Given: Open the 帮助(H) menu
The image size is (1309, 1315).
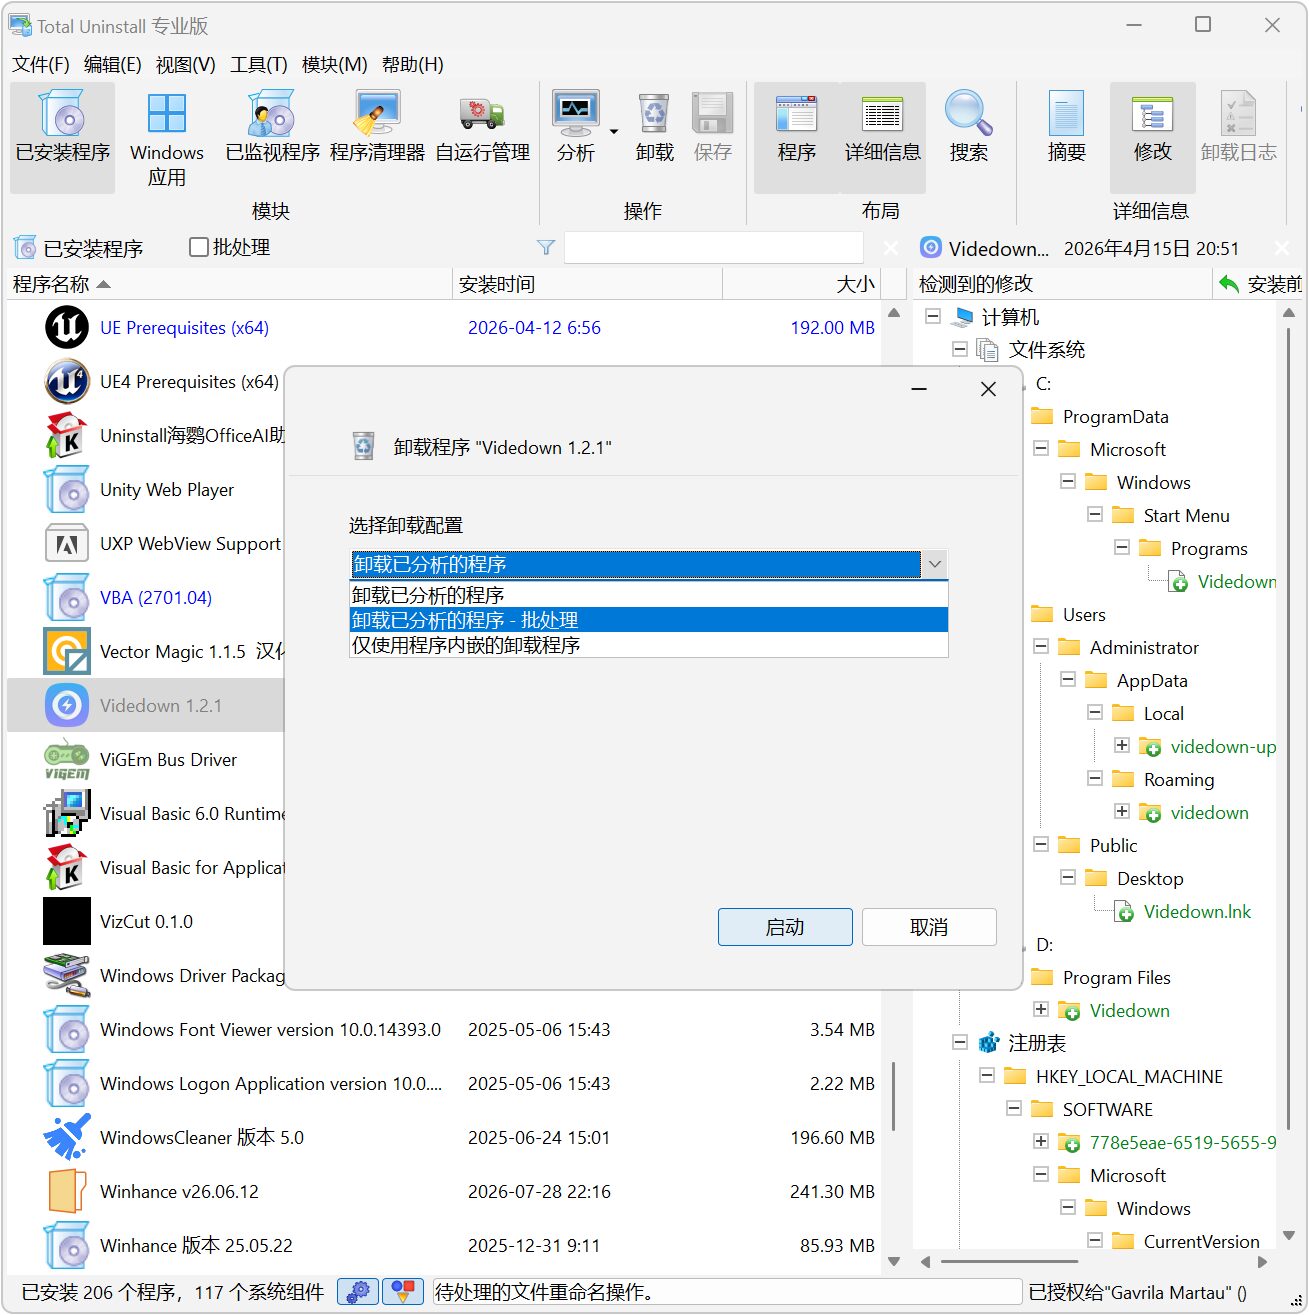Looking at the screenshot, I should coord(413,64).
